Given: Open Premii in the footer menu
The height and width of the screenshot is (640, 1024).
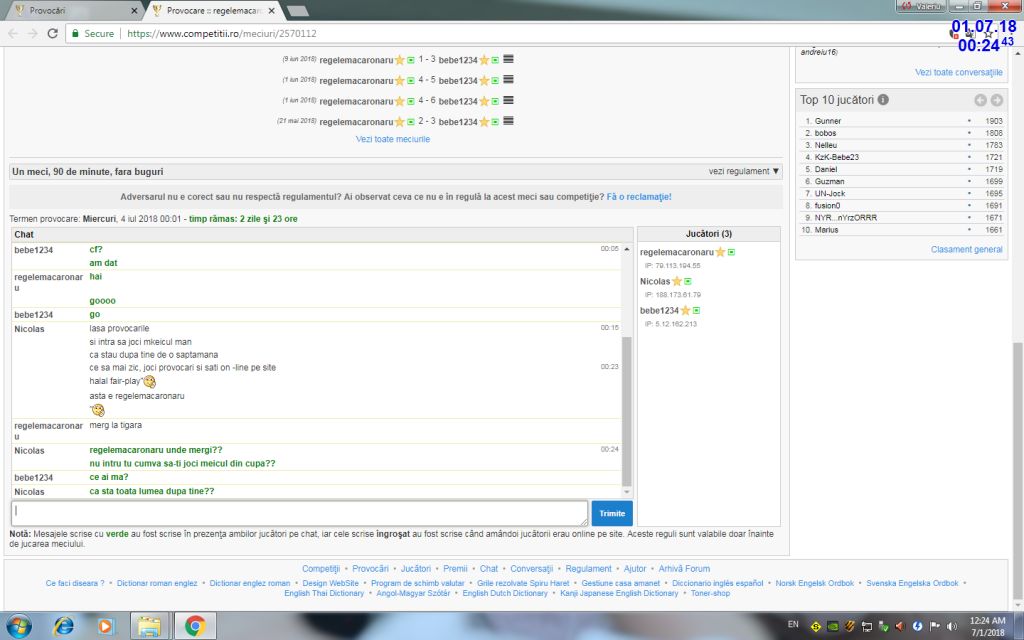Looking at the screenshot, I should click(x=455, y=568).
